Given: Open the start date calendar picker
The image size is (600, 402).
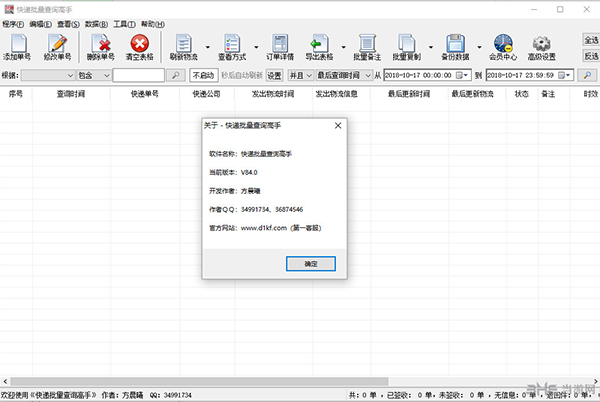Looking at the screenshot, I should (x=462, y=75).
